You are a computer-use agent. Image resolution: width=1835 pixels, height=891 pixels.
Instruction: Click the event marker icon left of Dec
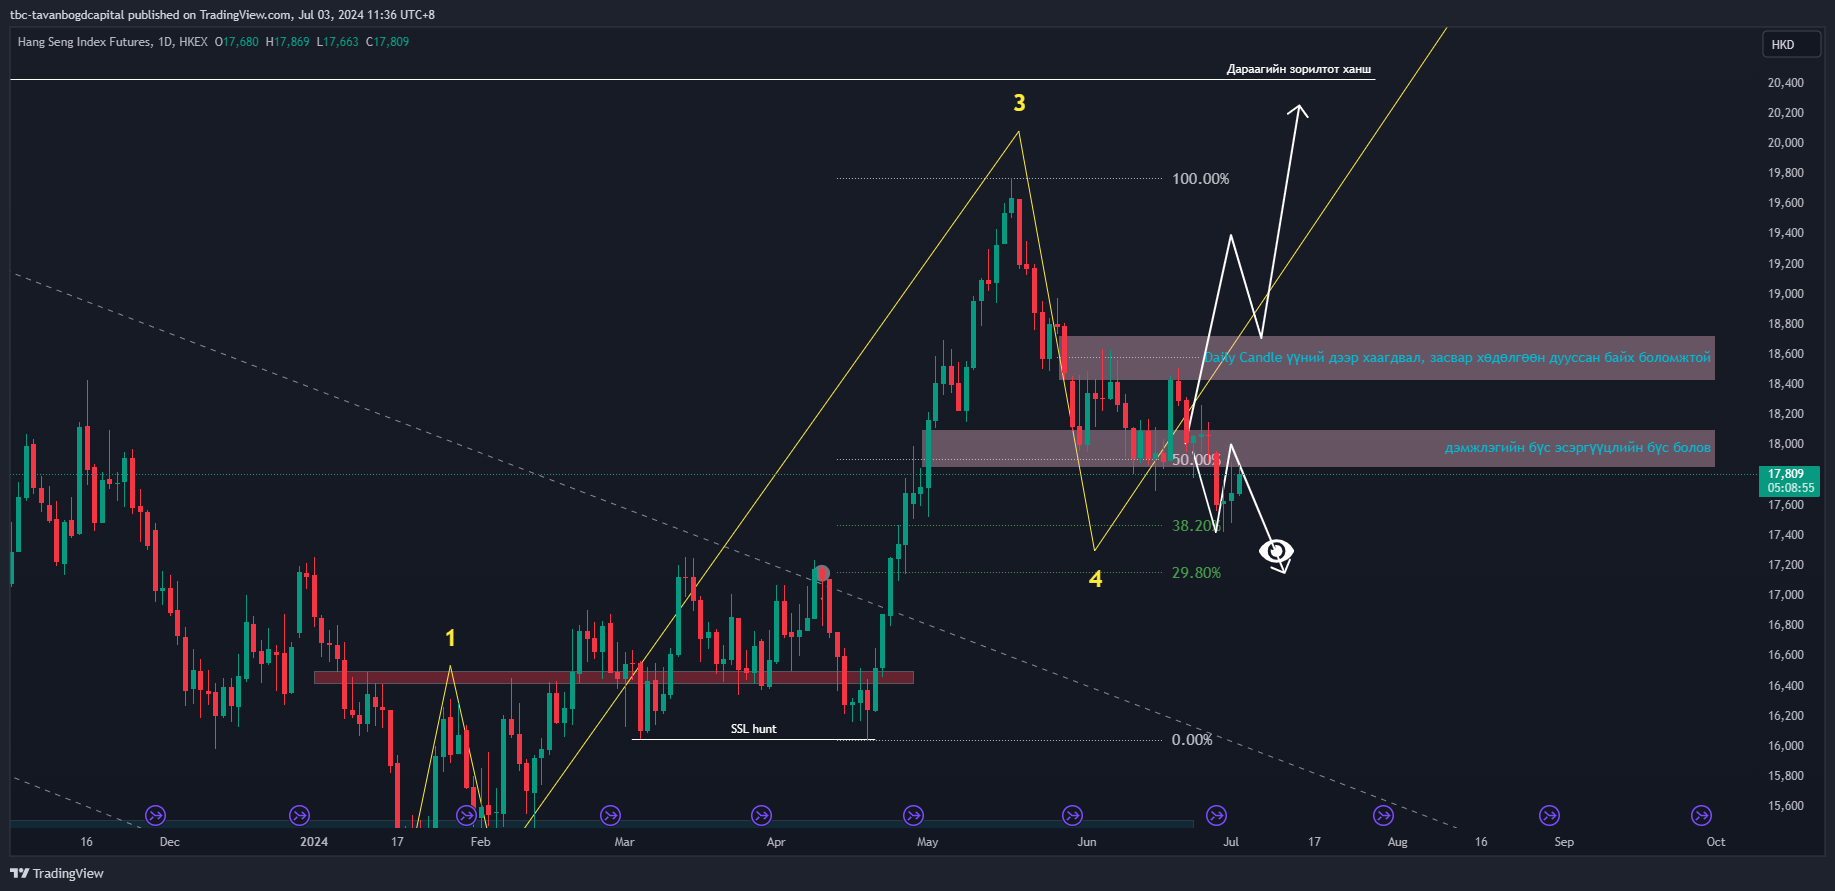(x=155, y=815)
